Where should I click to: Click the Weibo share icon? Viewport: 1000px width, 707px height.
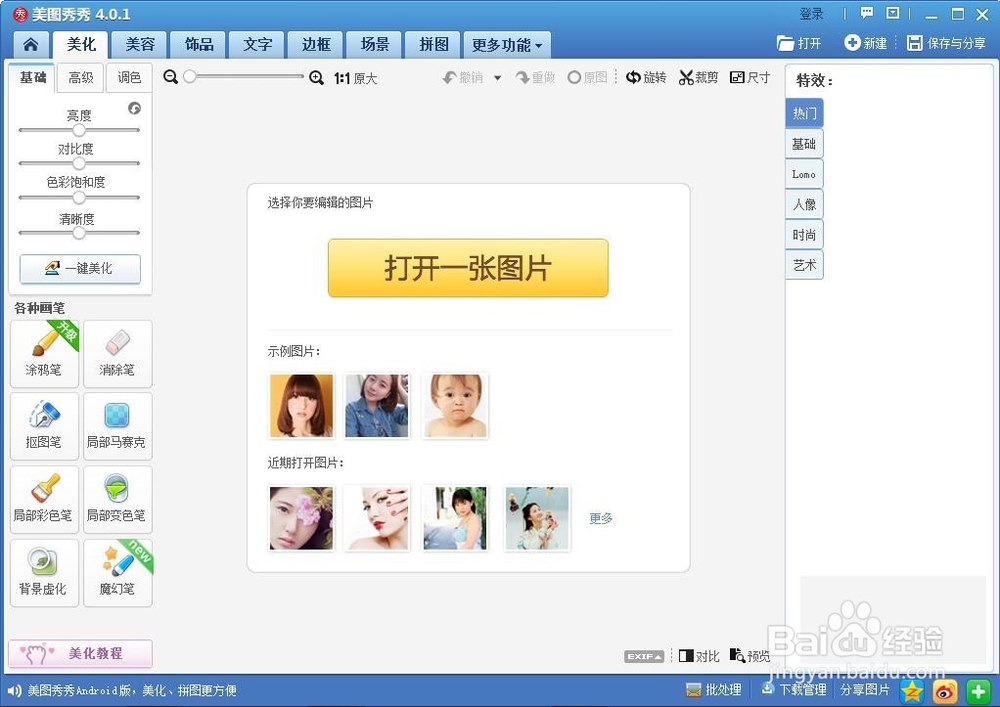[x=945, y=690]
